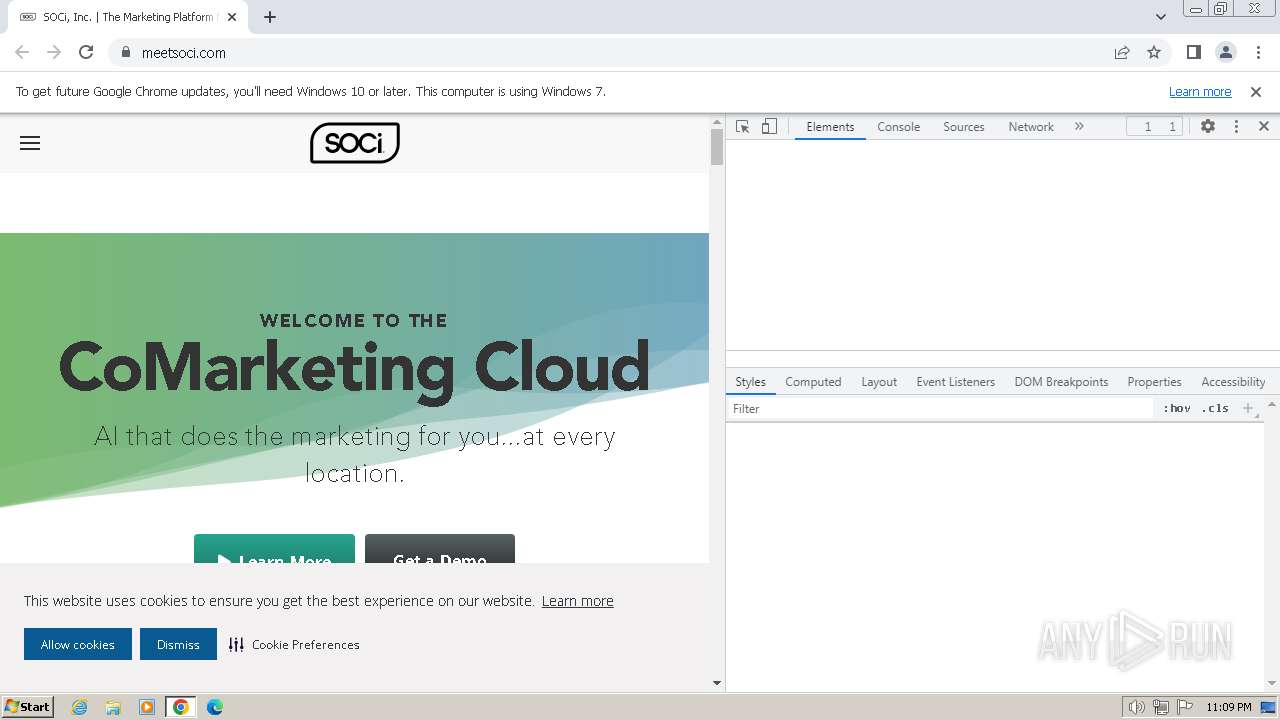Show more DevTools tabs via the double chevron
This screenshot has width=1280, height=720.
pyautogui.click(x=1079, y=126)
